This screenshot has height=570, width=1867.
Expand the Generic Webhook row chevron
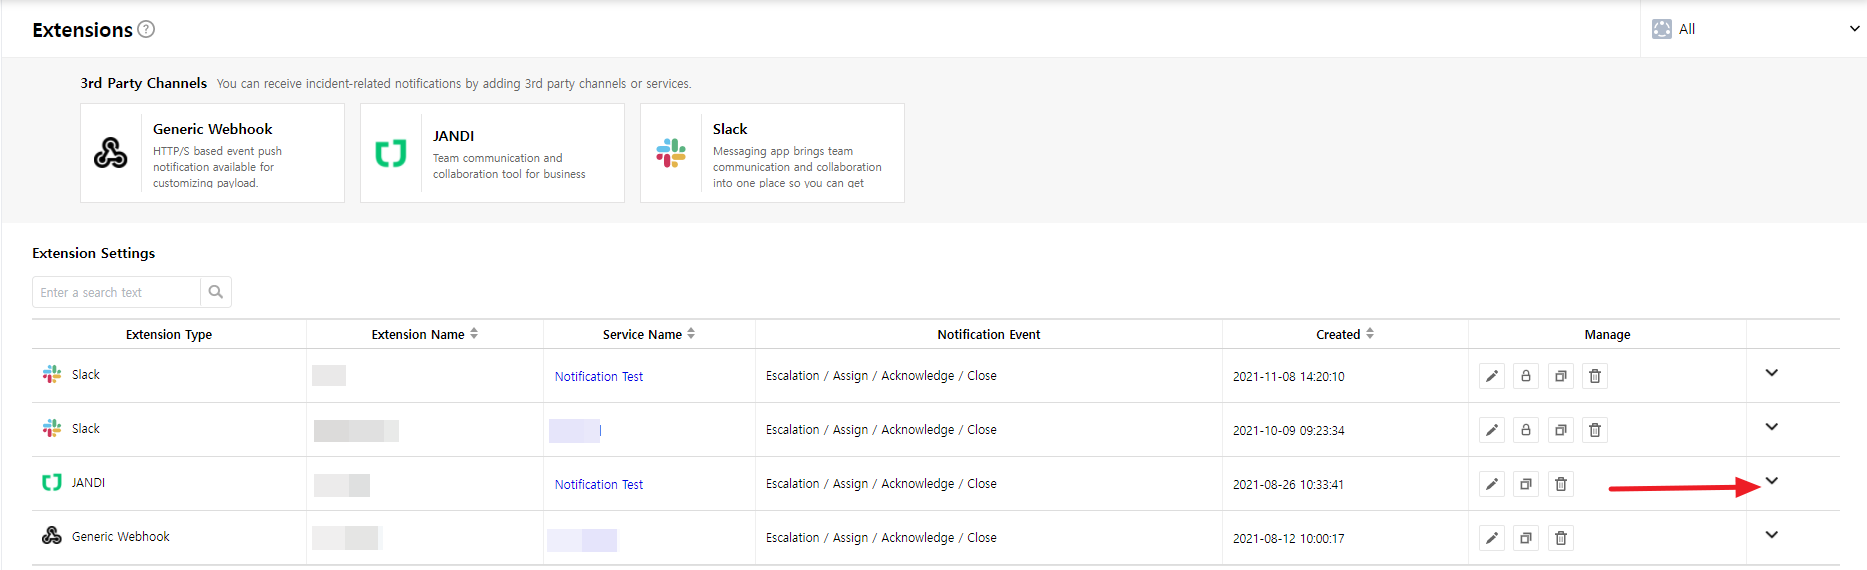click(x=1771, y=535)
